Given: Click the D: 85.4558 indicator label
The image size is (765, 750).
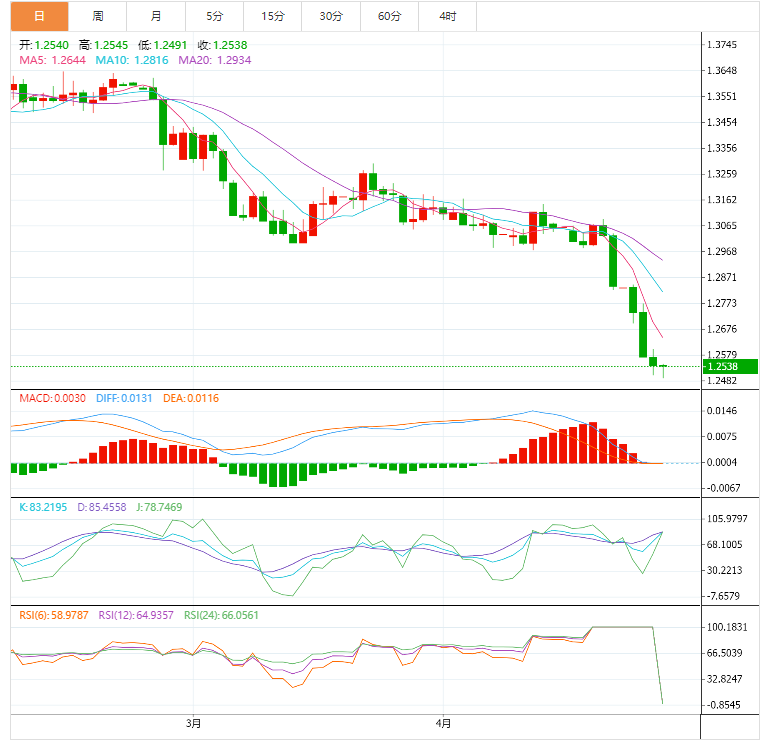Looking at the screenshot, I should [x=101, y=507].
